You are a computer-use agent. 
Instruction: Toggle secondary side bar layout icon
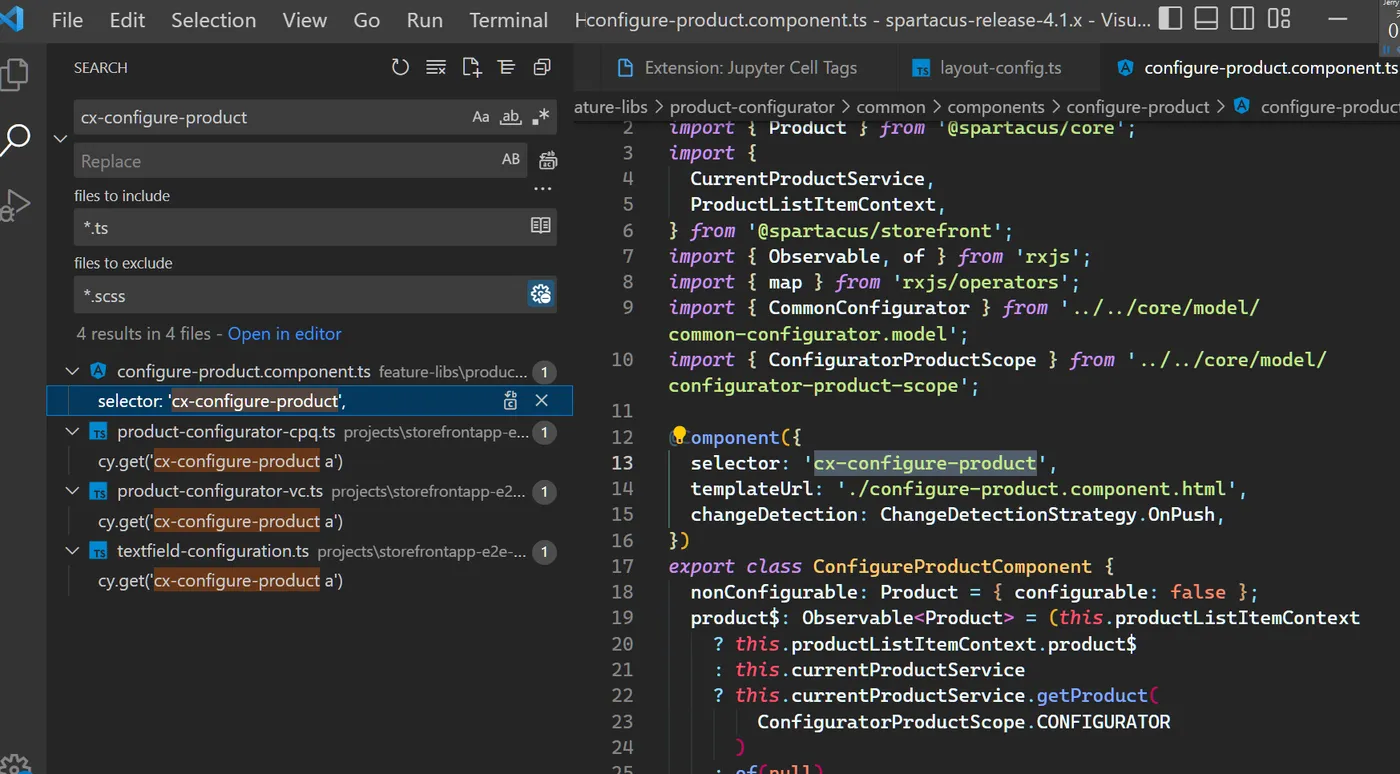click(x=1242, y=19)
